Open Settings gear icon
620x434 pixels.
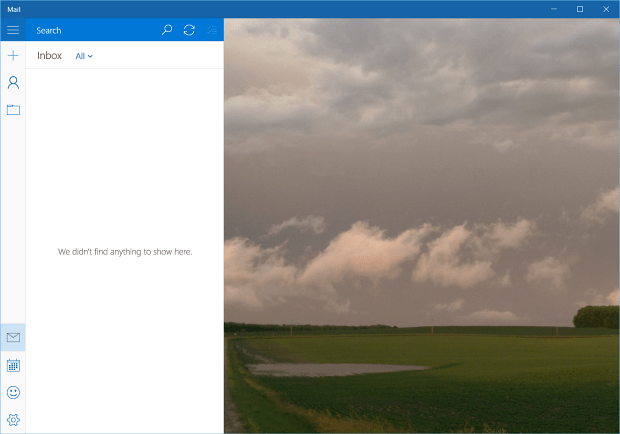[13, 419]
